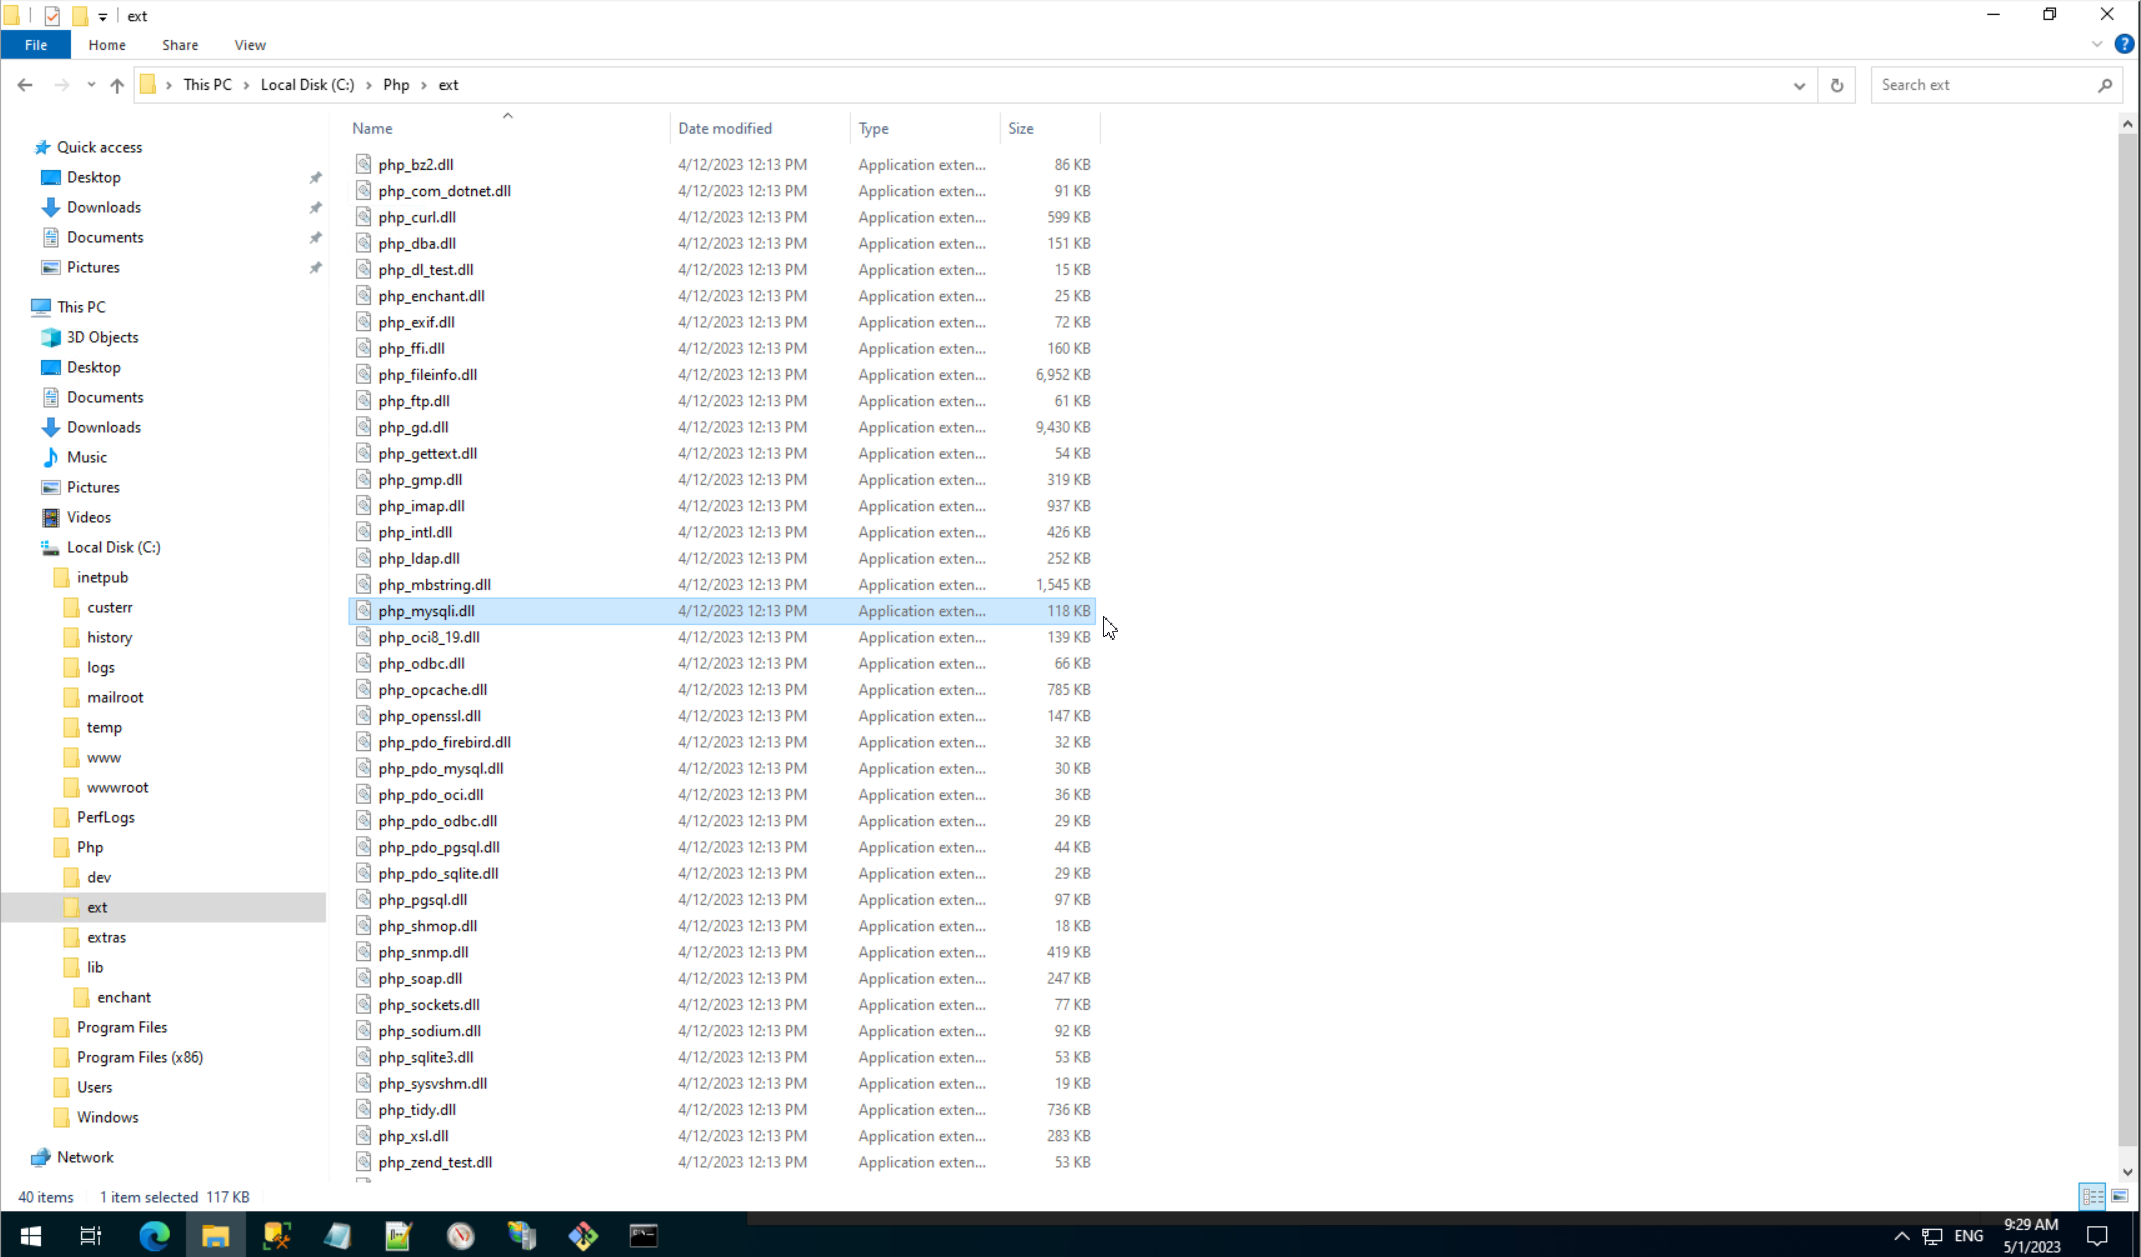Sort files by the Size column header
The height and width of the screenshot is (1257, 2141).
(1021, 128)
